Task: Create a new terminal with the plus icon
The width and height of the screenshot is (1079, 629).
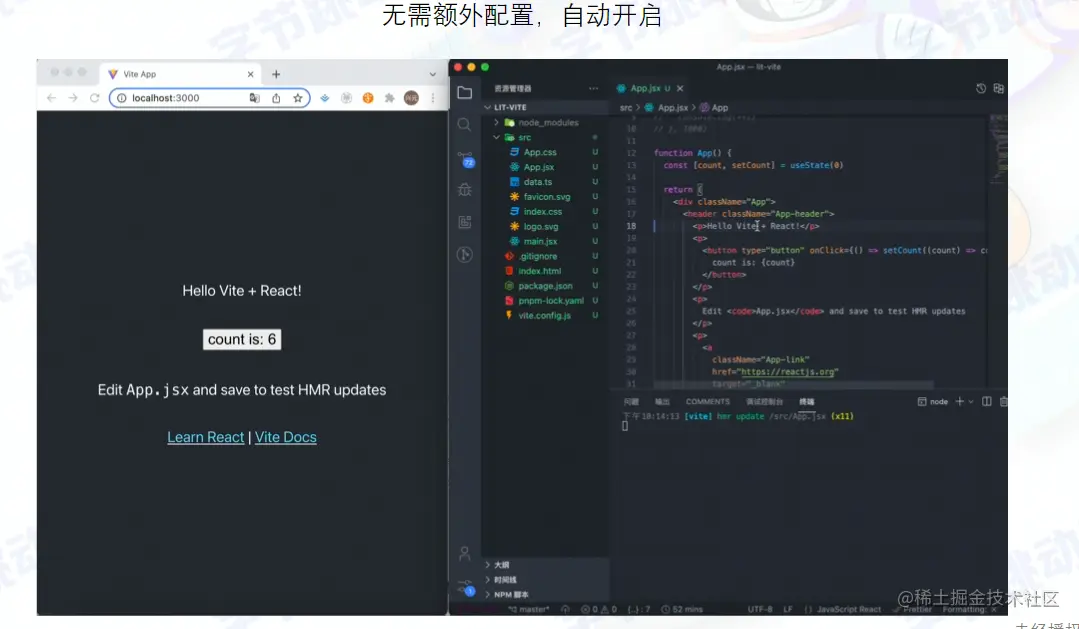Action: (959, 401)
